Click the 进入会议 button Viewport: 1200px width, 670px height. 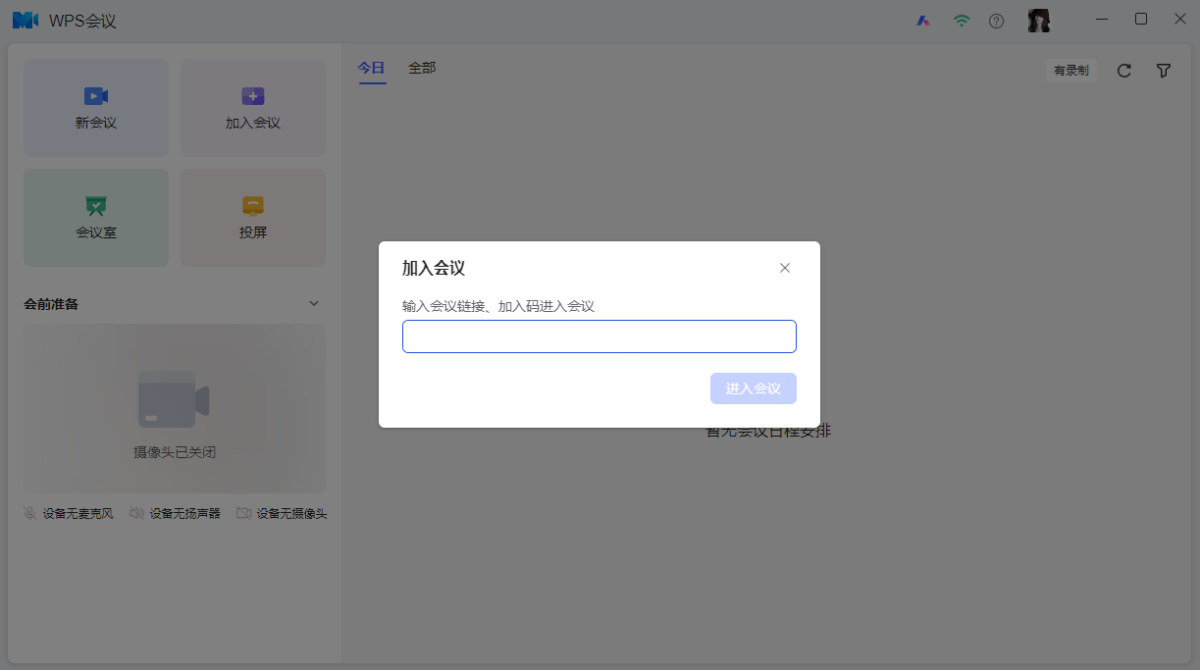click(753, 388)
